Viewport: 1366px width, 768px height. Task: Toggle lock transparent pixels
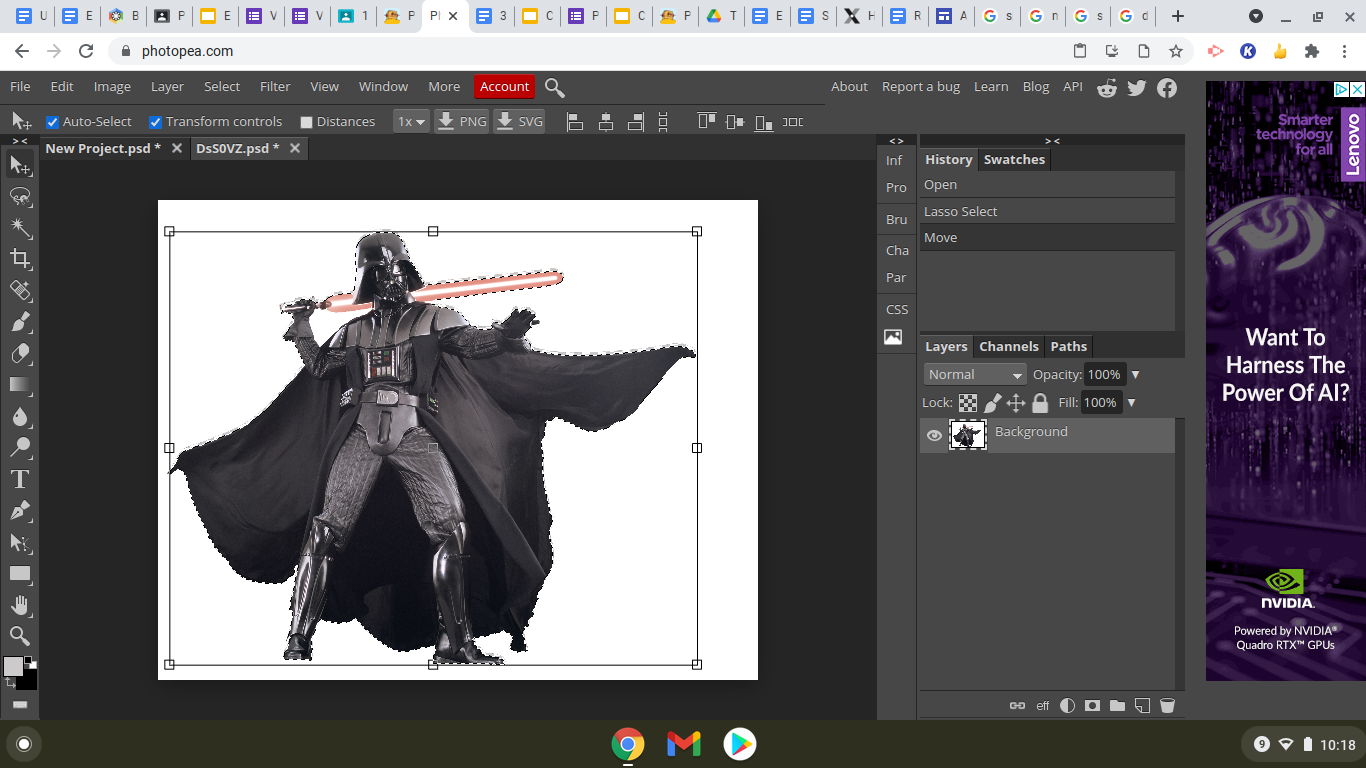click(x=968, y=403)
